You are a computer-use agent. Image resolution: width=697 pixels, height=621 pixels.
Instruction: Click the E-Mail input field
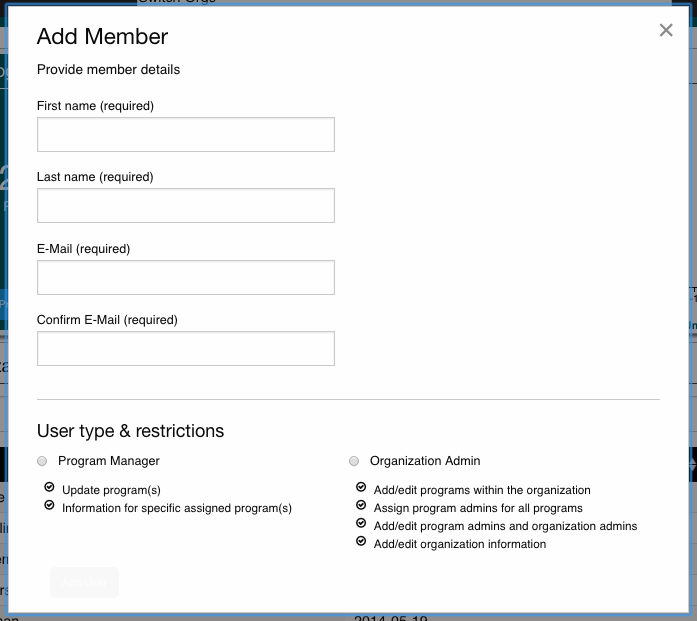[x=186, y=277]
